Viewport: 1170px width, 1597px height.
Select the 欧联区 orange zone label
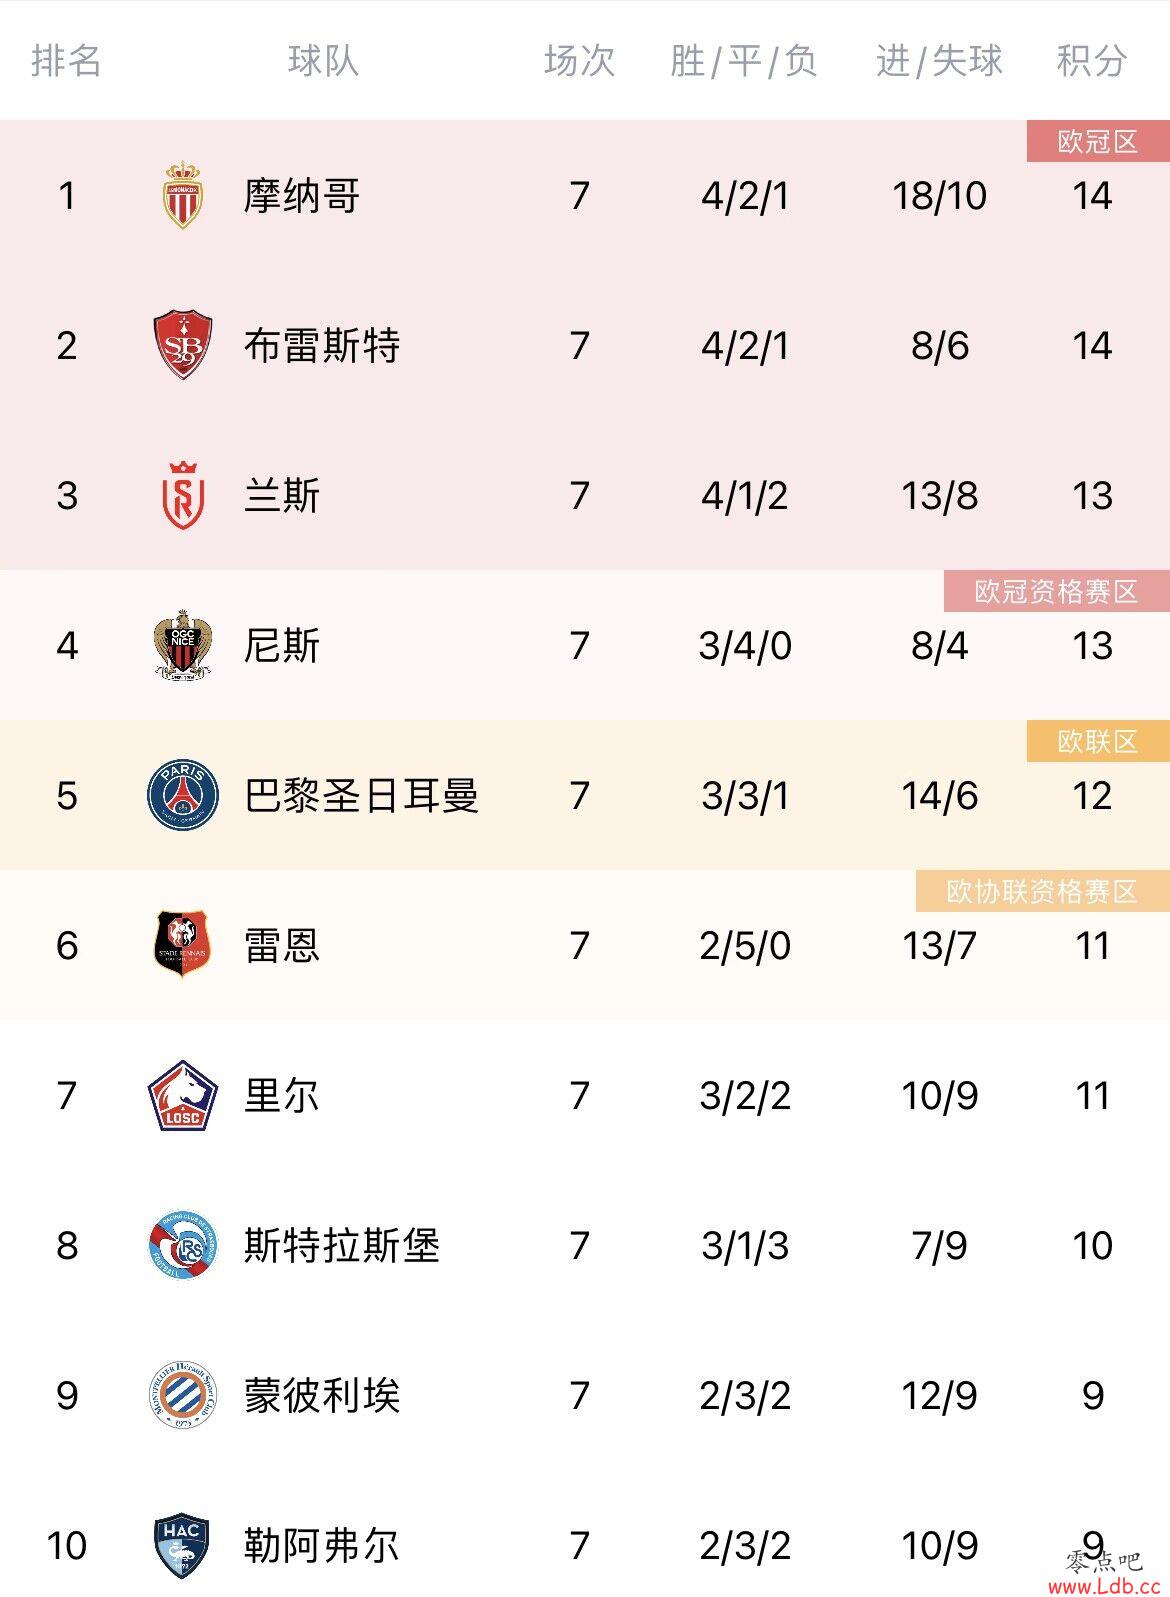tap(1098, 741)
